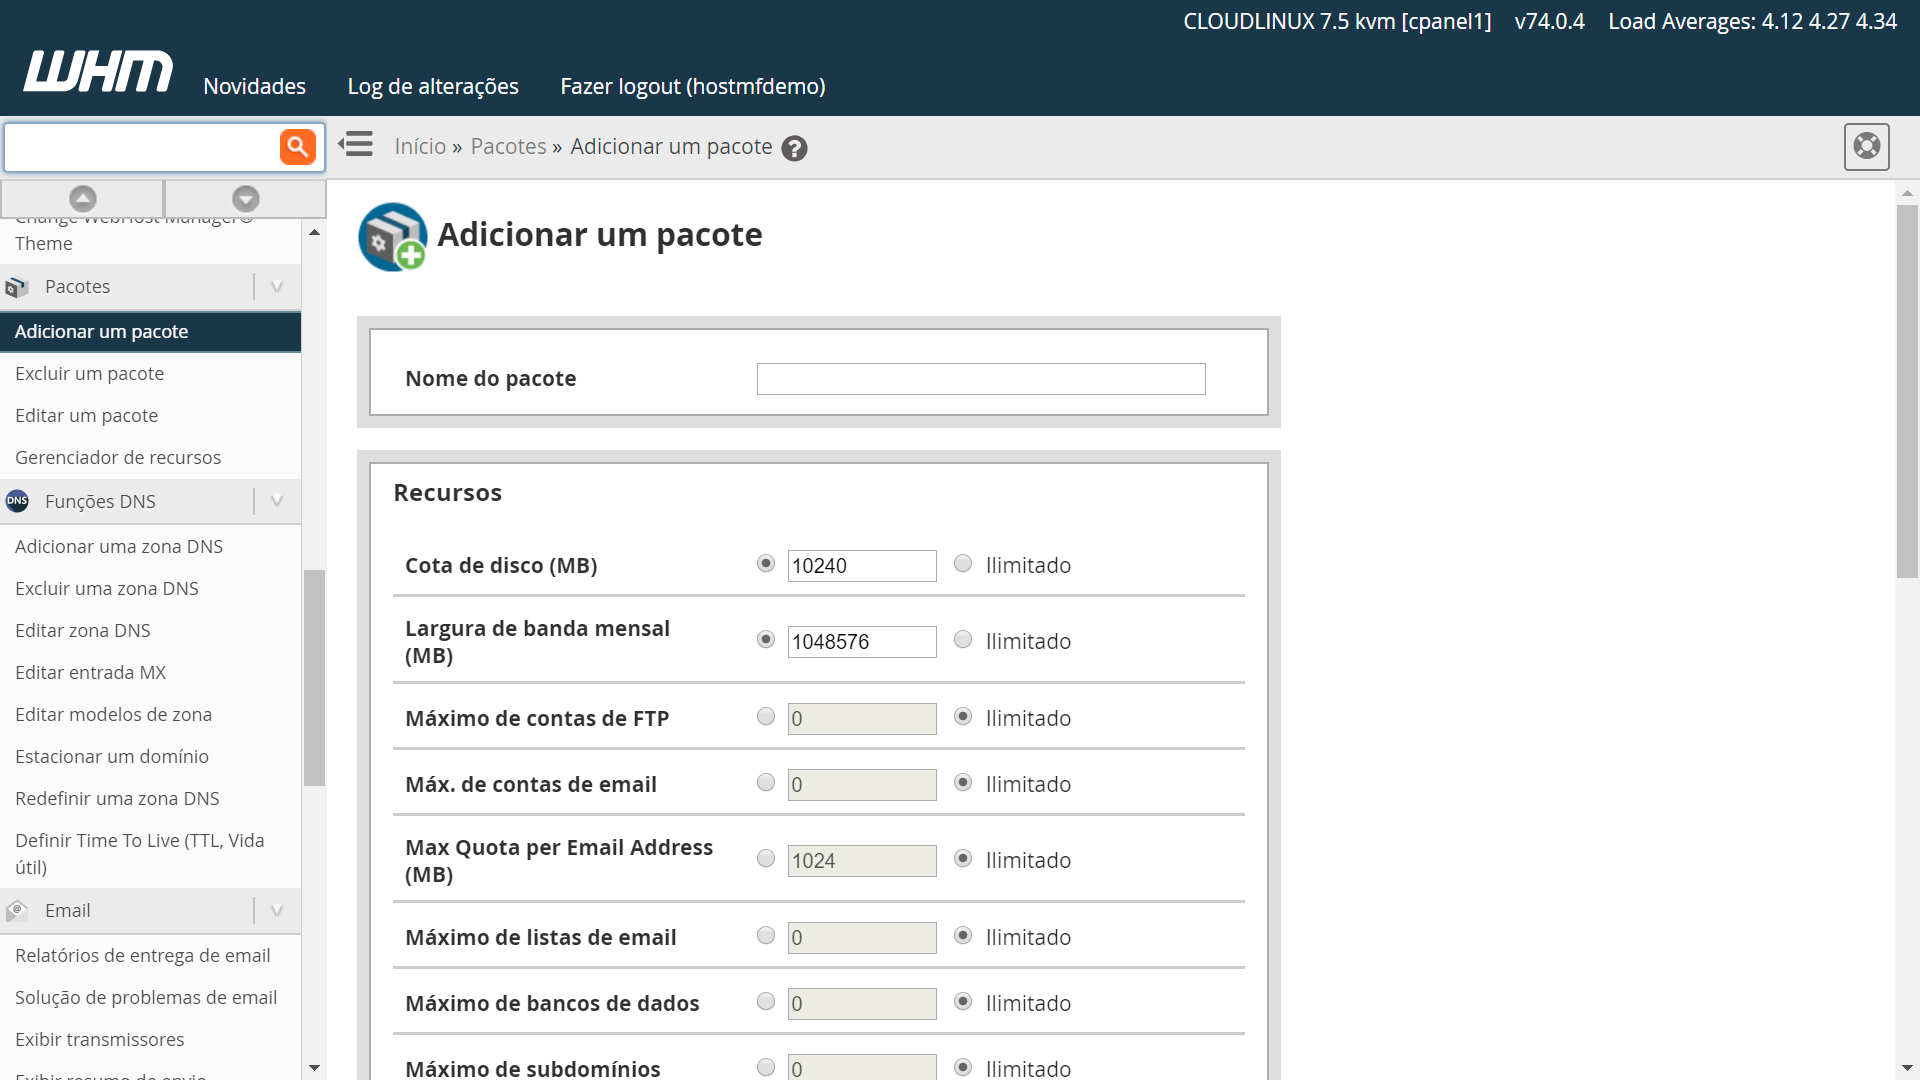Click the sidebar vertical scrollbar thumb
The width and height of the screenshot is (1920, 1080).
point(314,678)
